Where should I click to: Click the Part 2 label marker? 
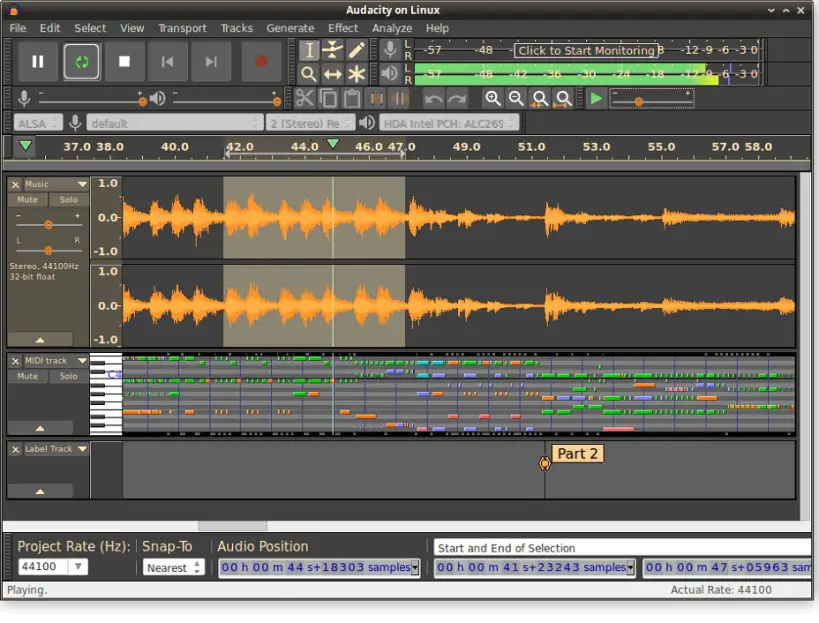[546, 462]
